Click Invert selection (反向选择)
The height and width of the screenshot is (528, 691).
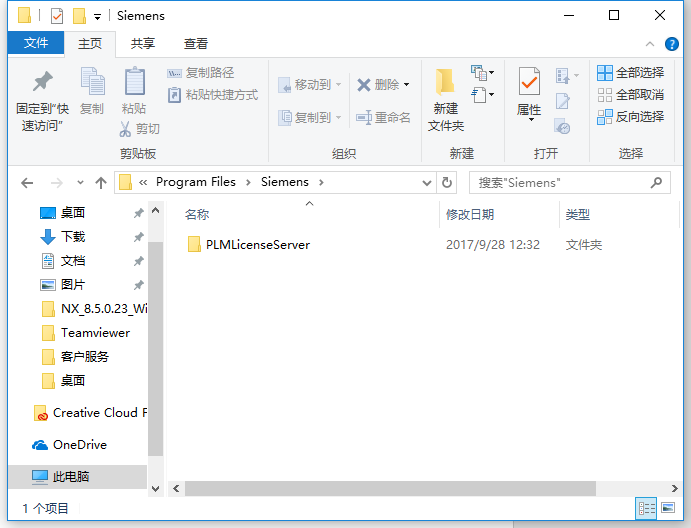point(631,117)
